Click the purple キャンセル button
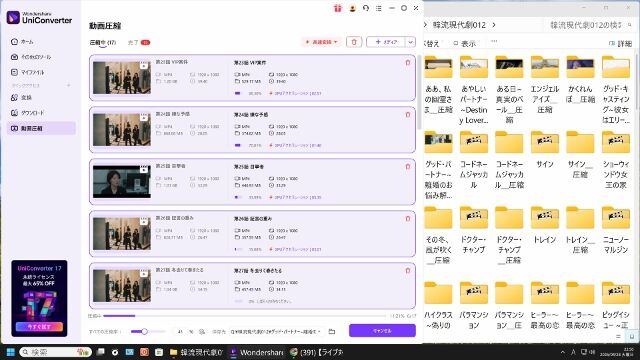 [382, 331]
